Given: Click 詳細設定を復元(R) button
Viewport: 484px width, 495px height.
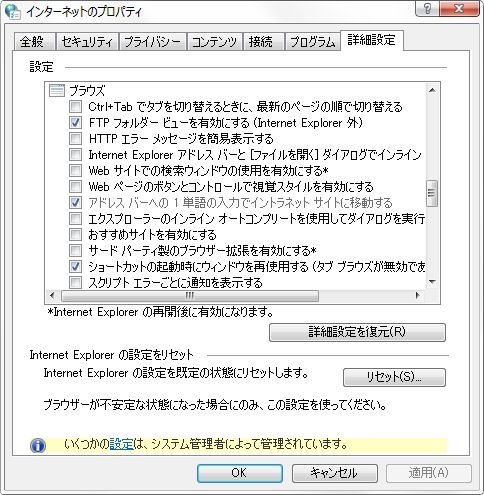Looking at the screenshot, I should pos(357,332).
